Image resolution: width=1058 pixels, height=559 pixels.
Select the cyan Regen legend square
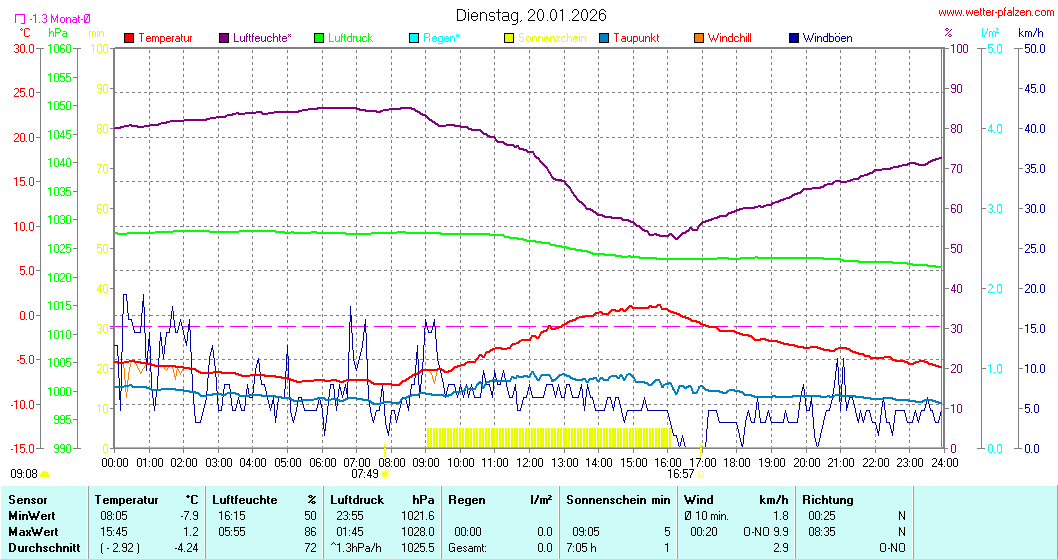pyautogui.click(x=414, y=38)
